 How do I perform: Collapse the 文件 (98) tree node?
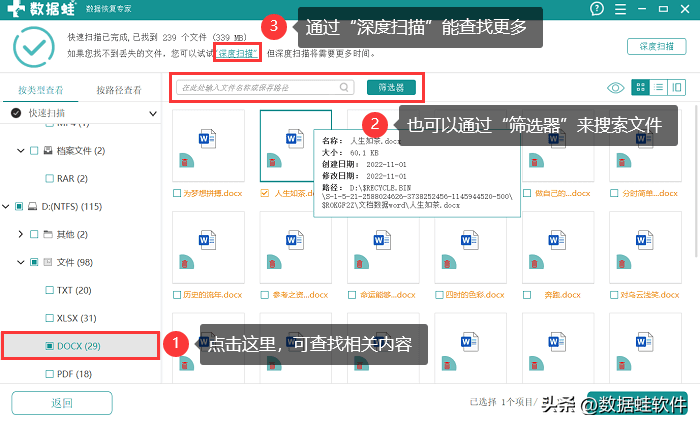click(21, 262)
